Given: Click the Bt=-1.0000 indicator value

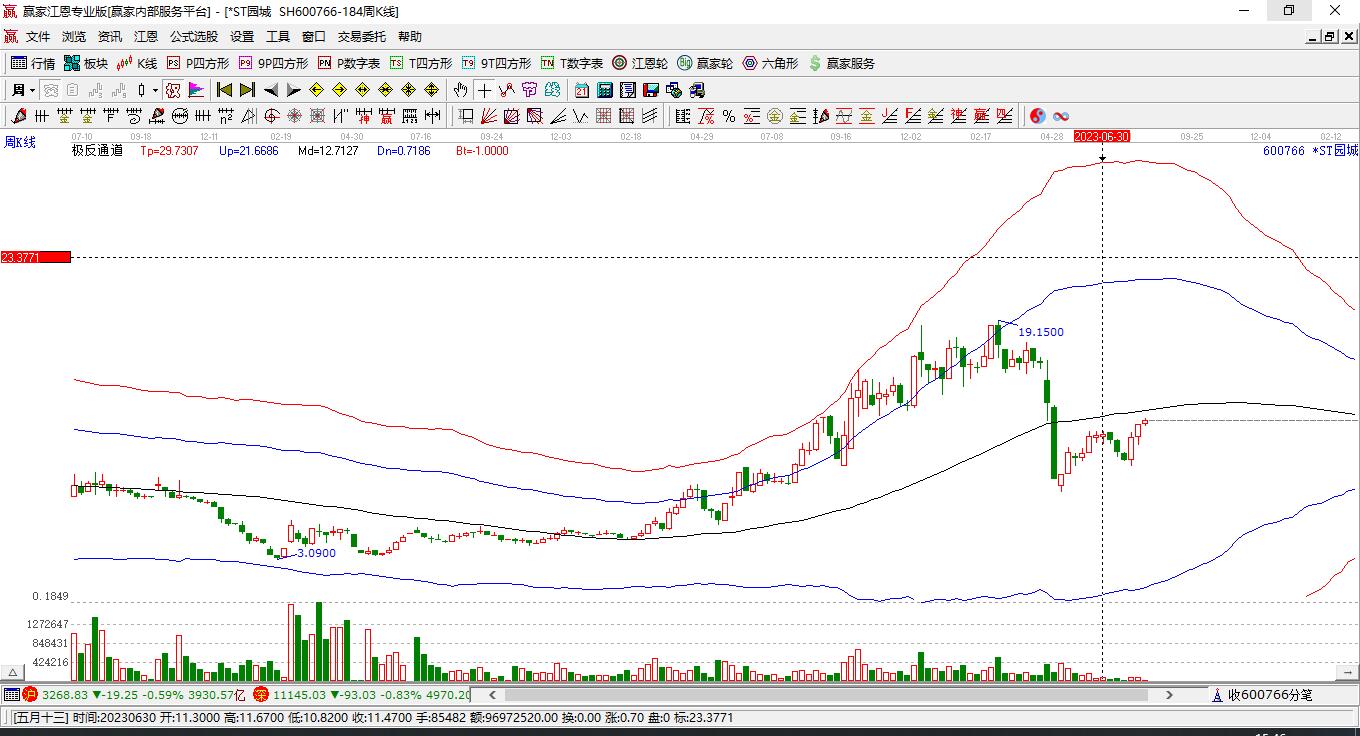Looking at the screenshot, I should click(482, 151).
